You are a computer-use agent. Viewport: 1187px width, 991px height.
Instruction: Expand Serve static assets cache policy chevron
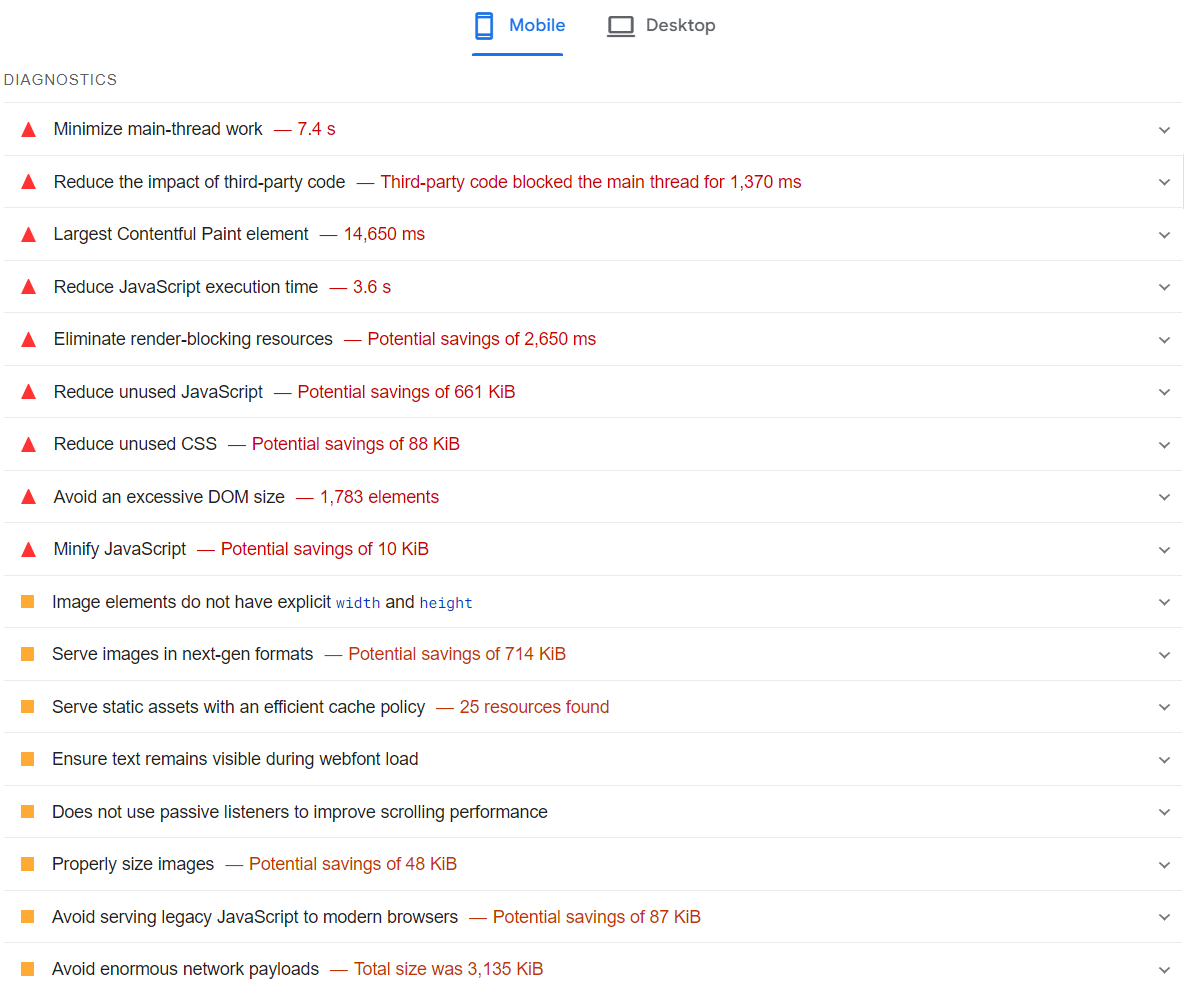click(x=1164, y=707)
